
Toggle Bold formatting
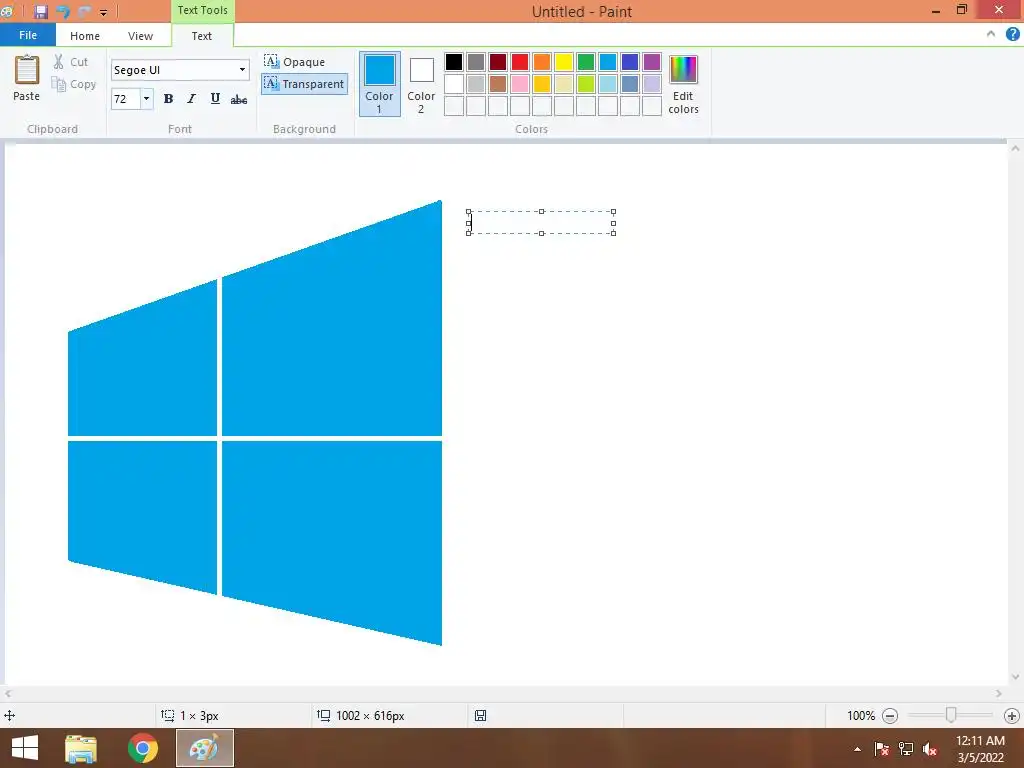[x=168, y=99]
